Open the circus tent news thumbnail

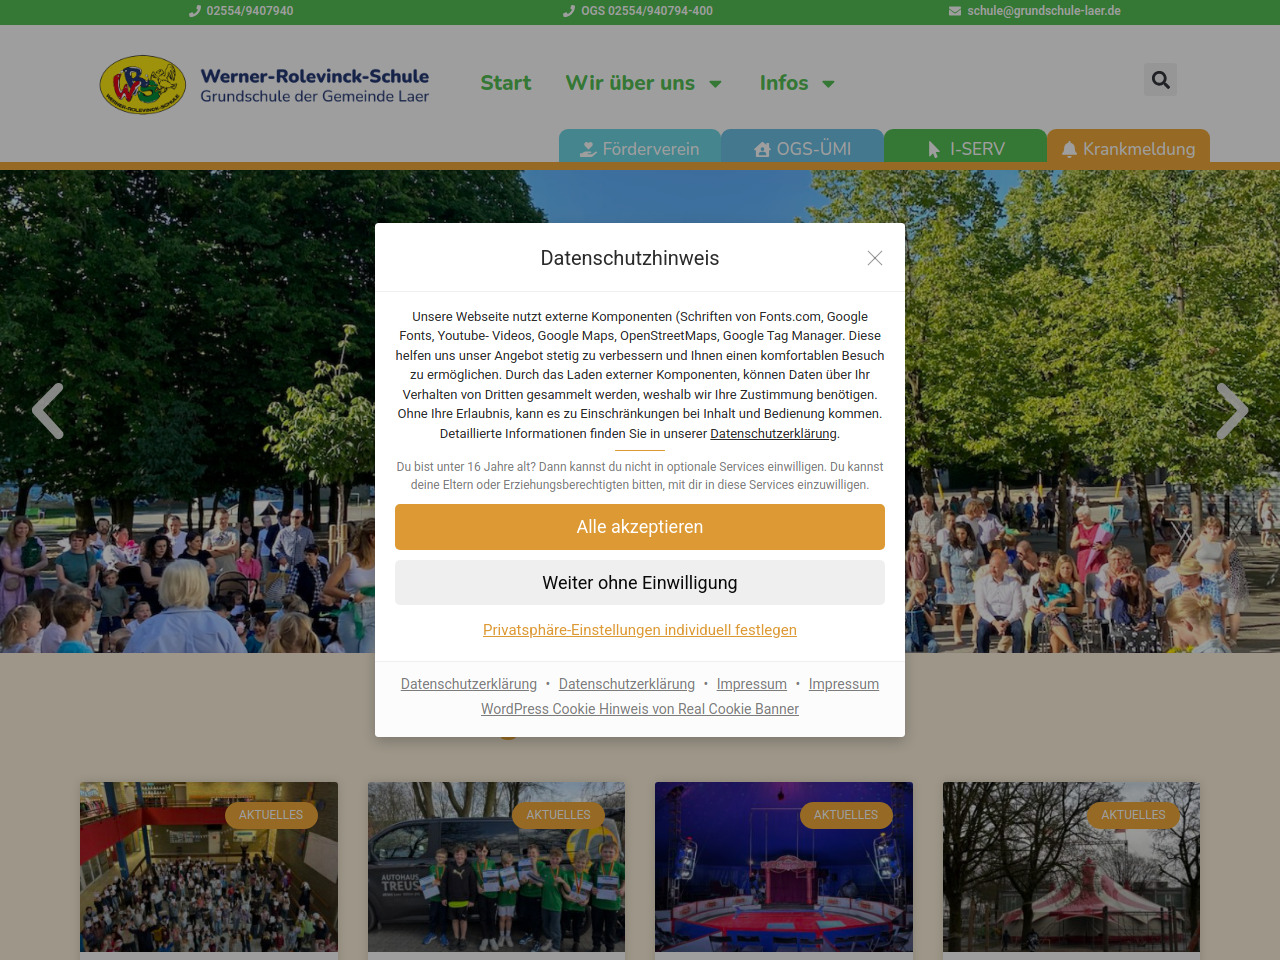[1071, 867]
